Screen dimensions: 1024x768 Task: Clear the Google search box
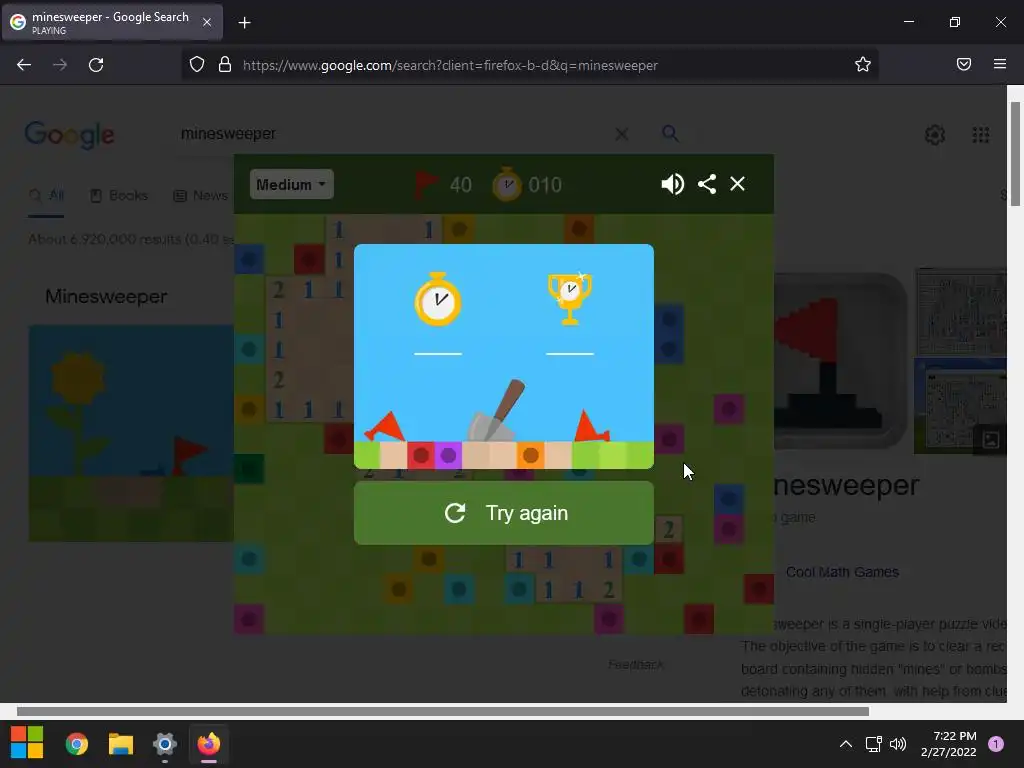[622, 134]
